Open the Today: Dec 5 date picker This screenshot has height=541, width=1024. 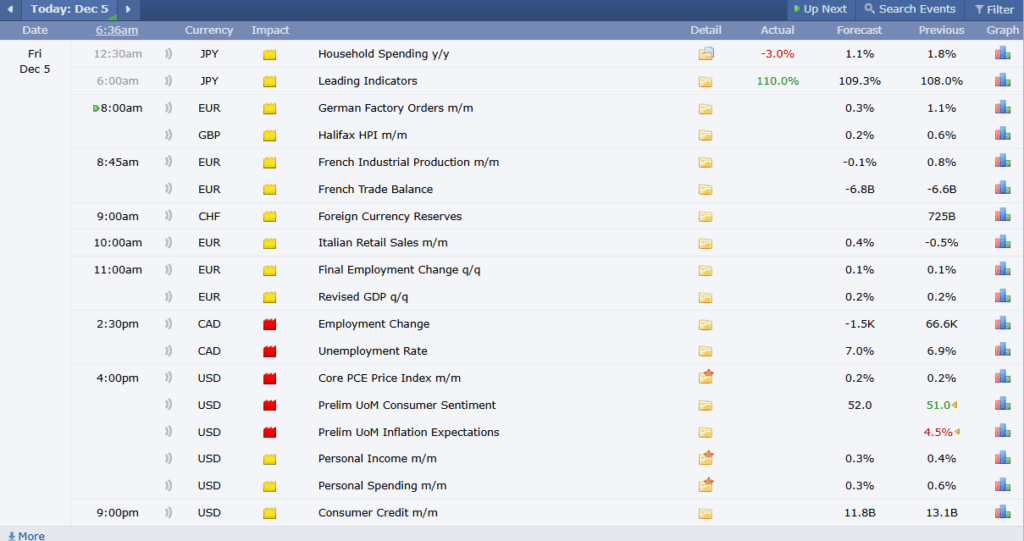pos(69,9)
